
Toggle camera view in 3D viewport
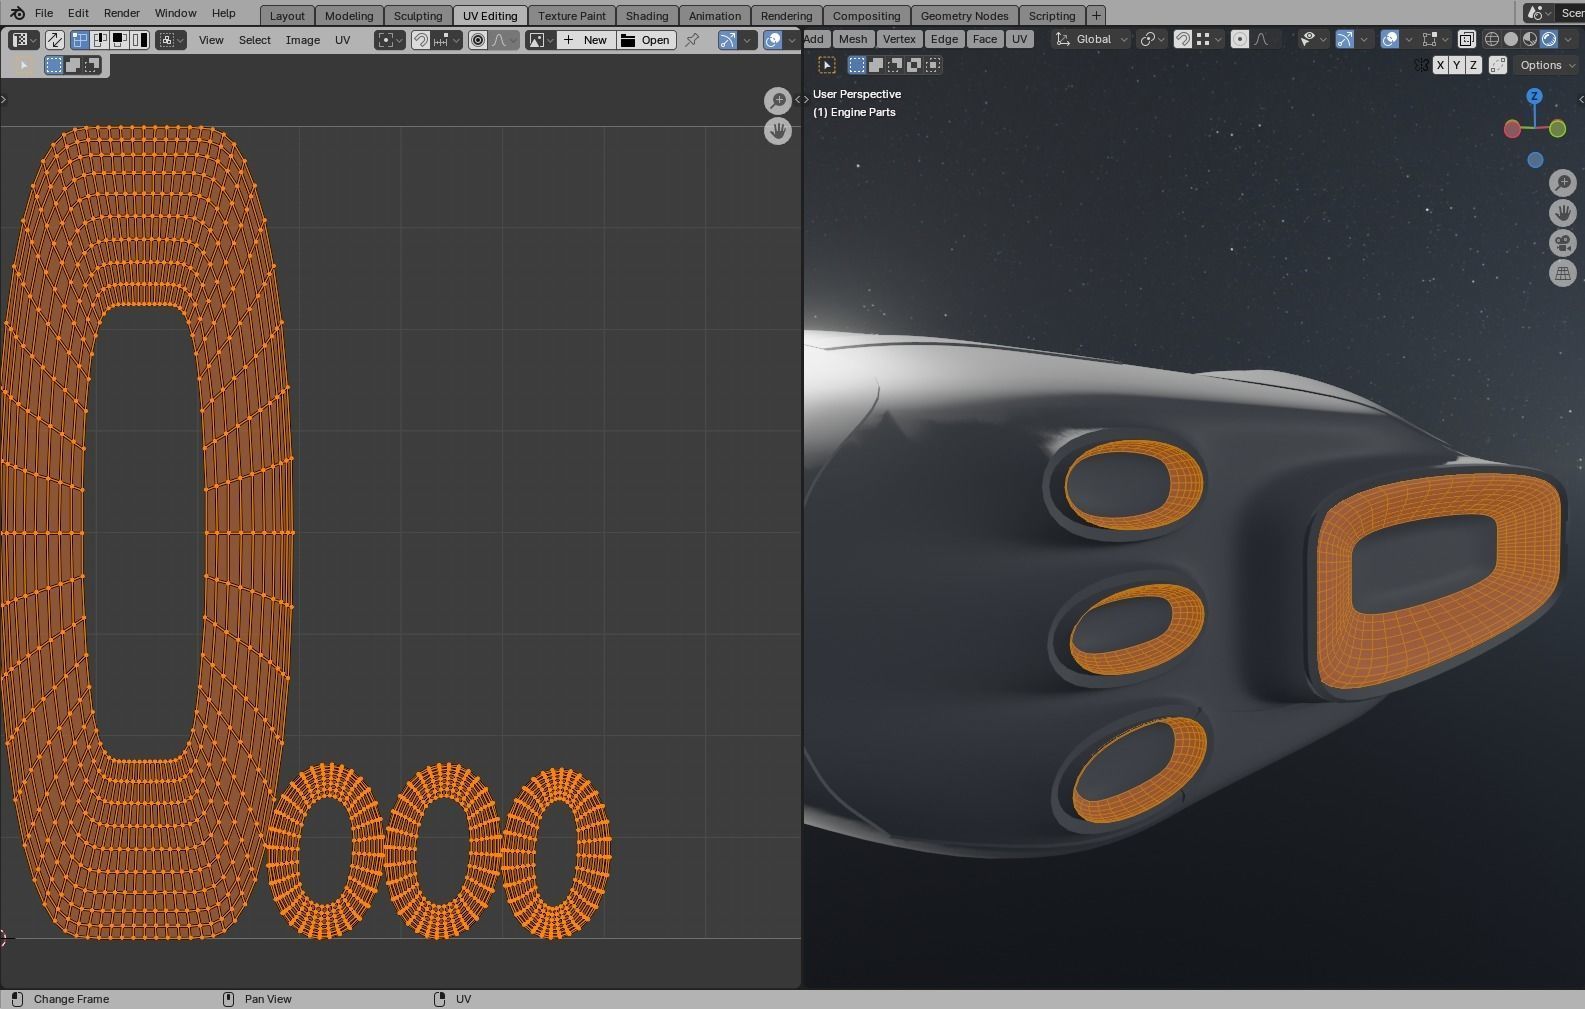1562,242
